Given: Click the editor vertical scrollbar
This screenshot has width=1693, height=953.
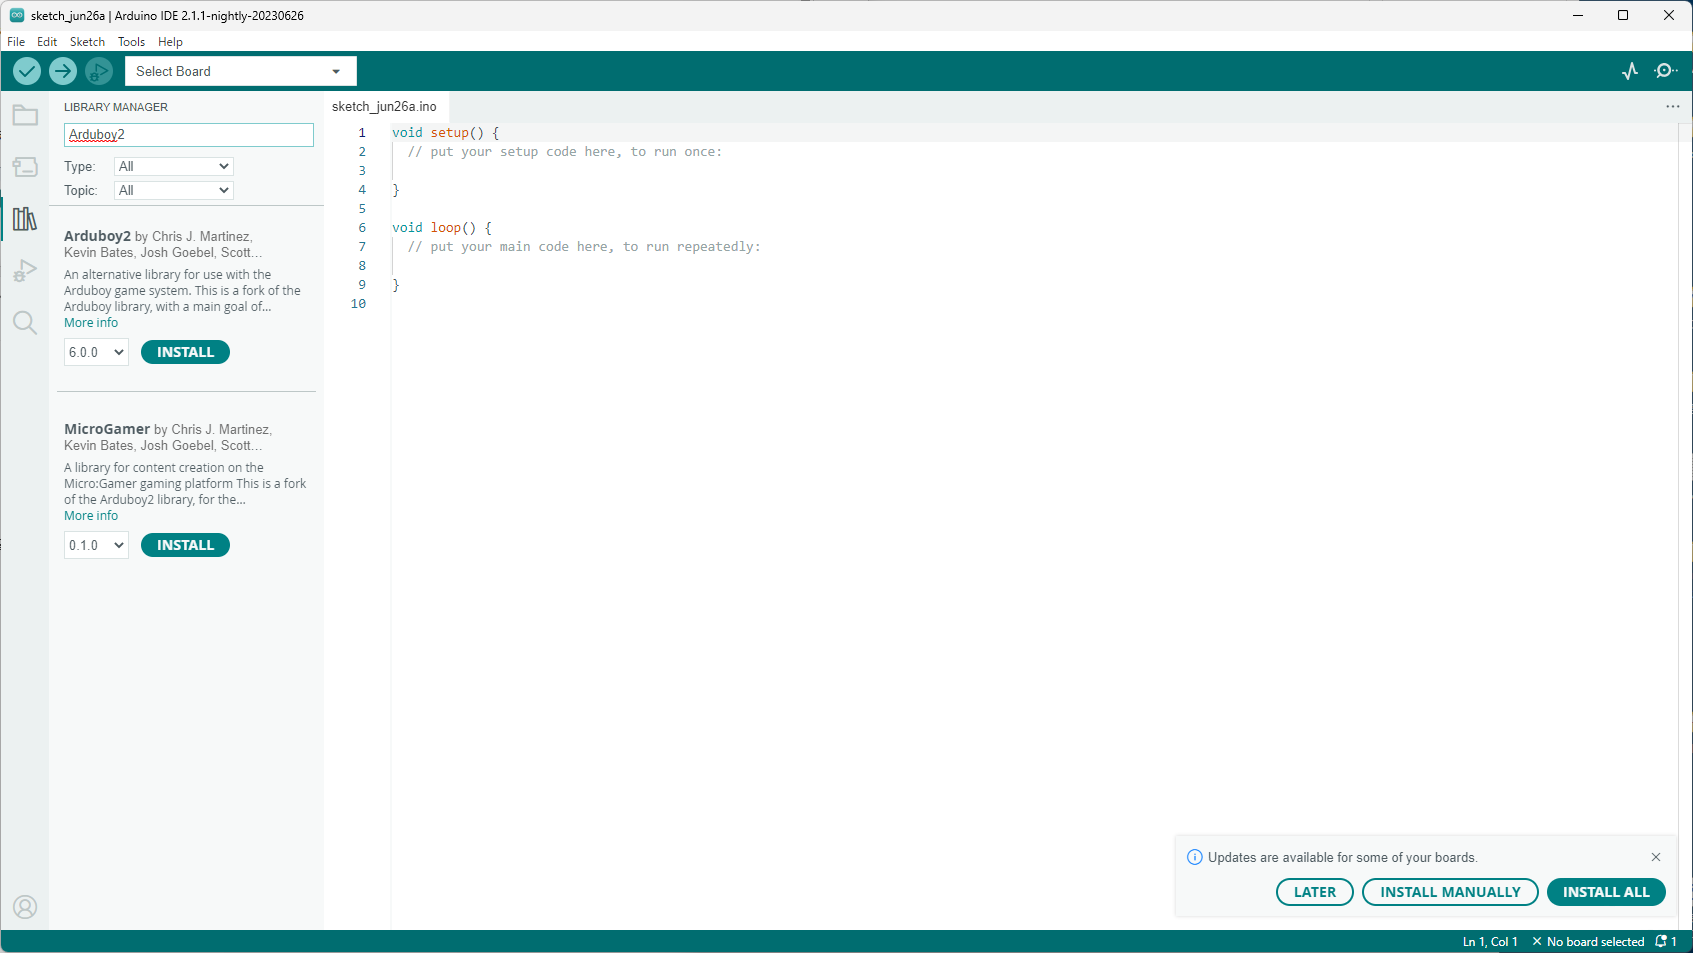Looking at the screenshot, I should tap(1685, 526).
